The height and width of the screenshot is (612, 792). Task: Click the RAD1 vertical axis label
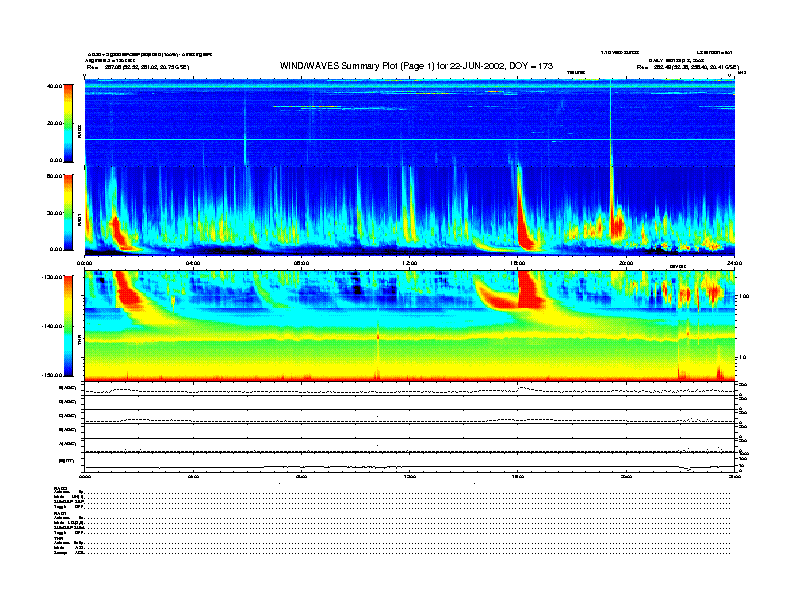tap(79, 221)
